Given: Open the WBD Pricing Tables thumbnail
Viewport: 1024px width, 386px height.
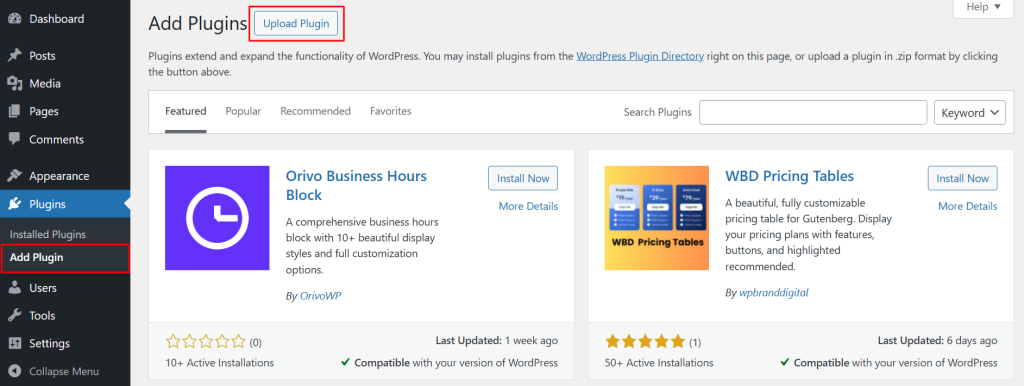Looking at the screenshot, I should (x=657, y=217).
